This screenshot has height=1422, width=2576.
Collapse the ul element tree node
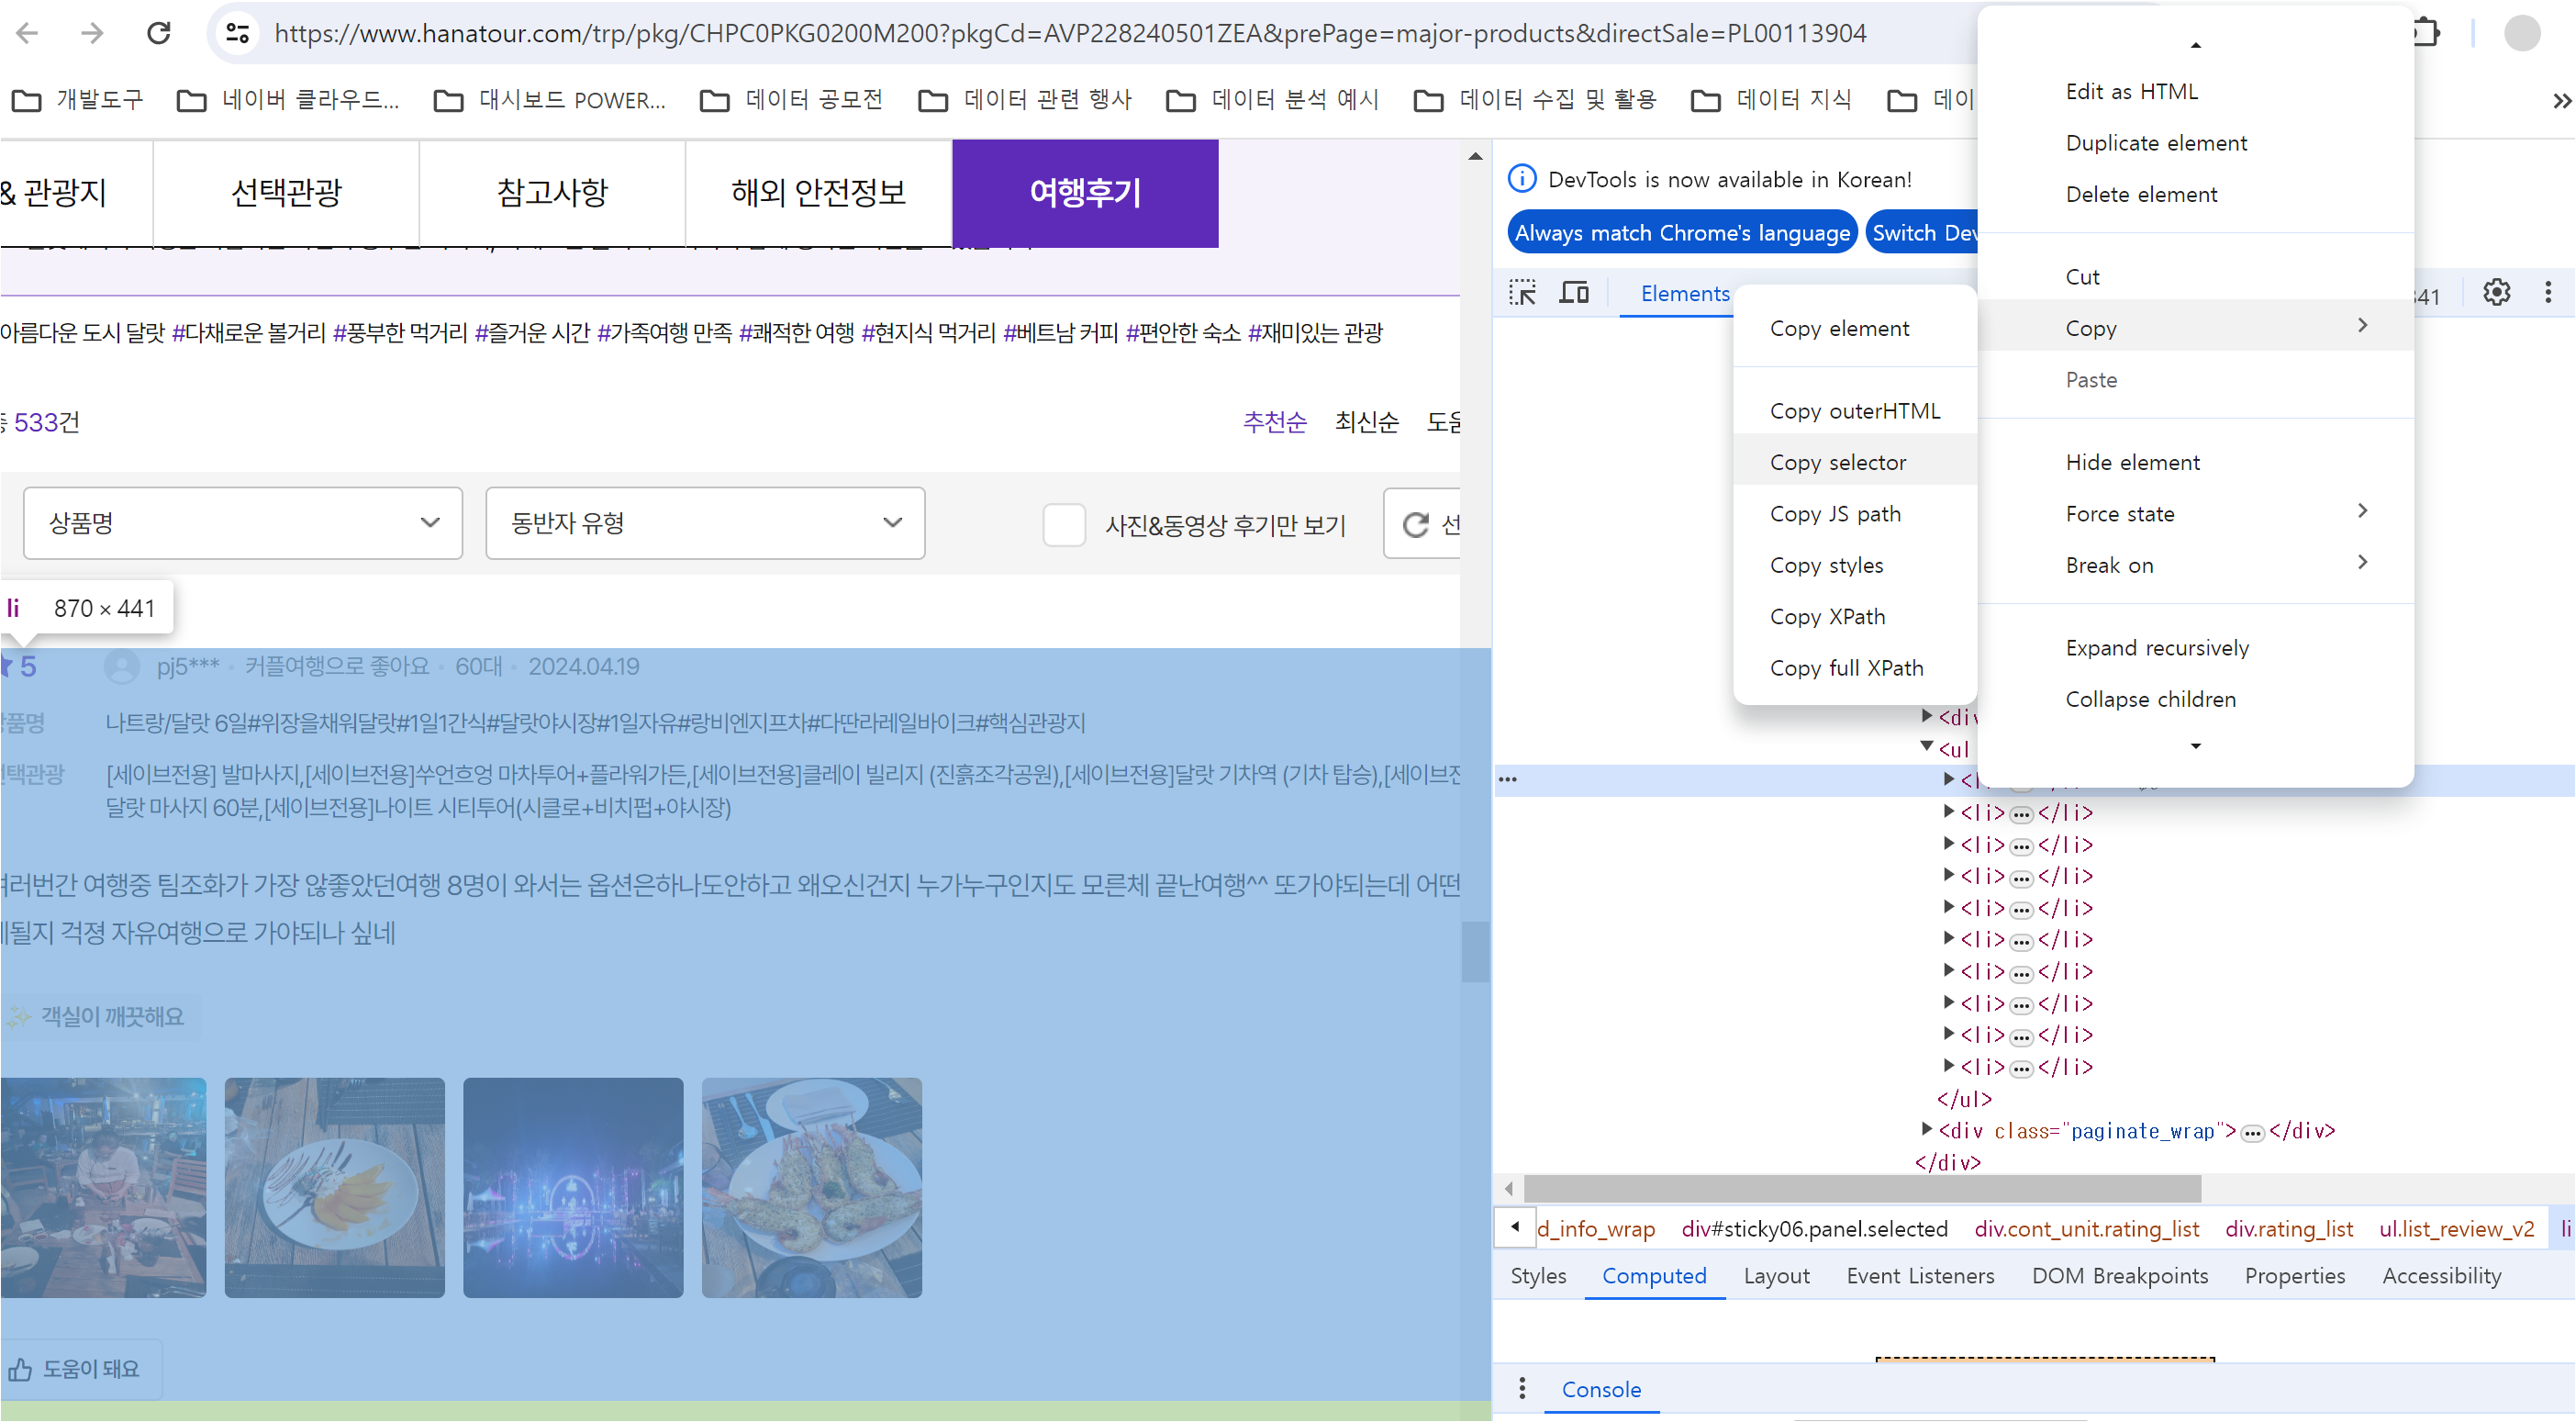(1926, 746)
